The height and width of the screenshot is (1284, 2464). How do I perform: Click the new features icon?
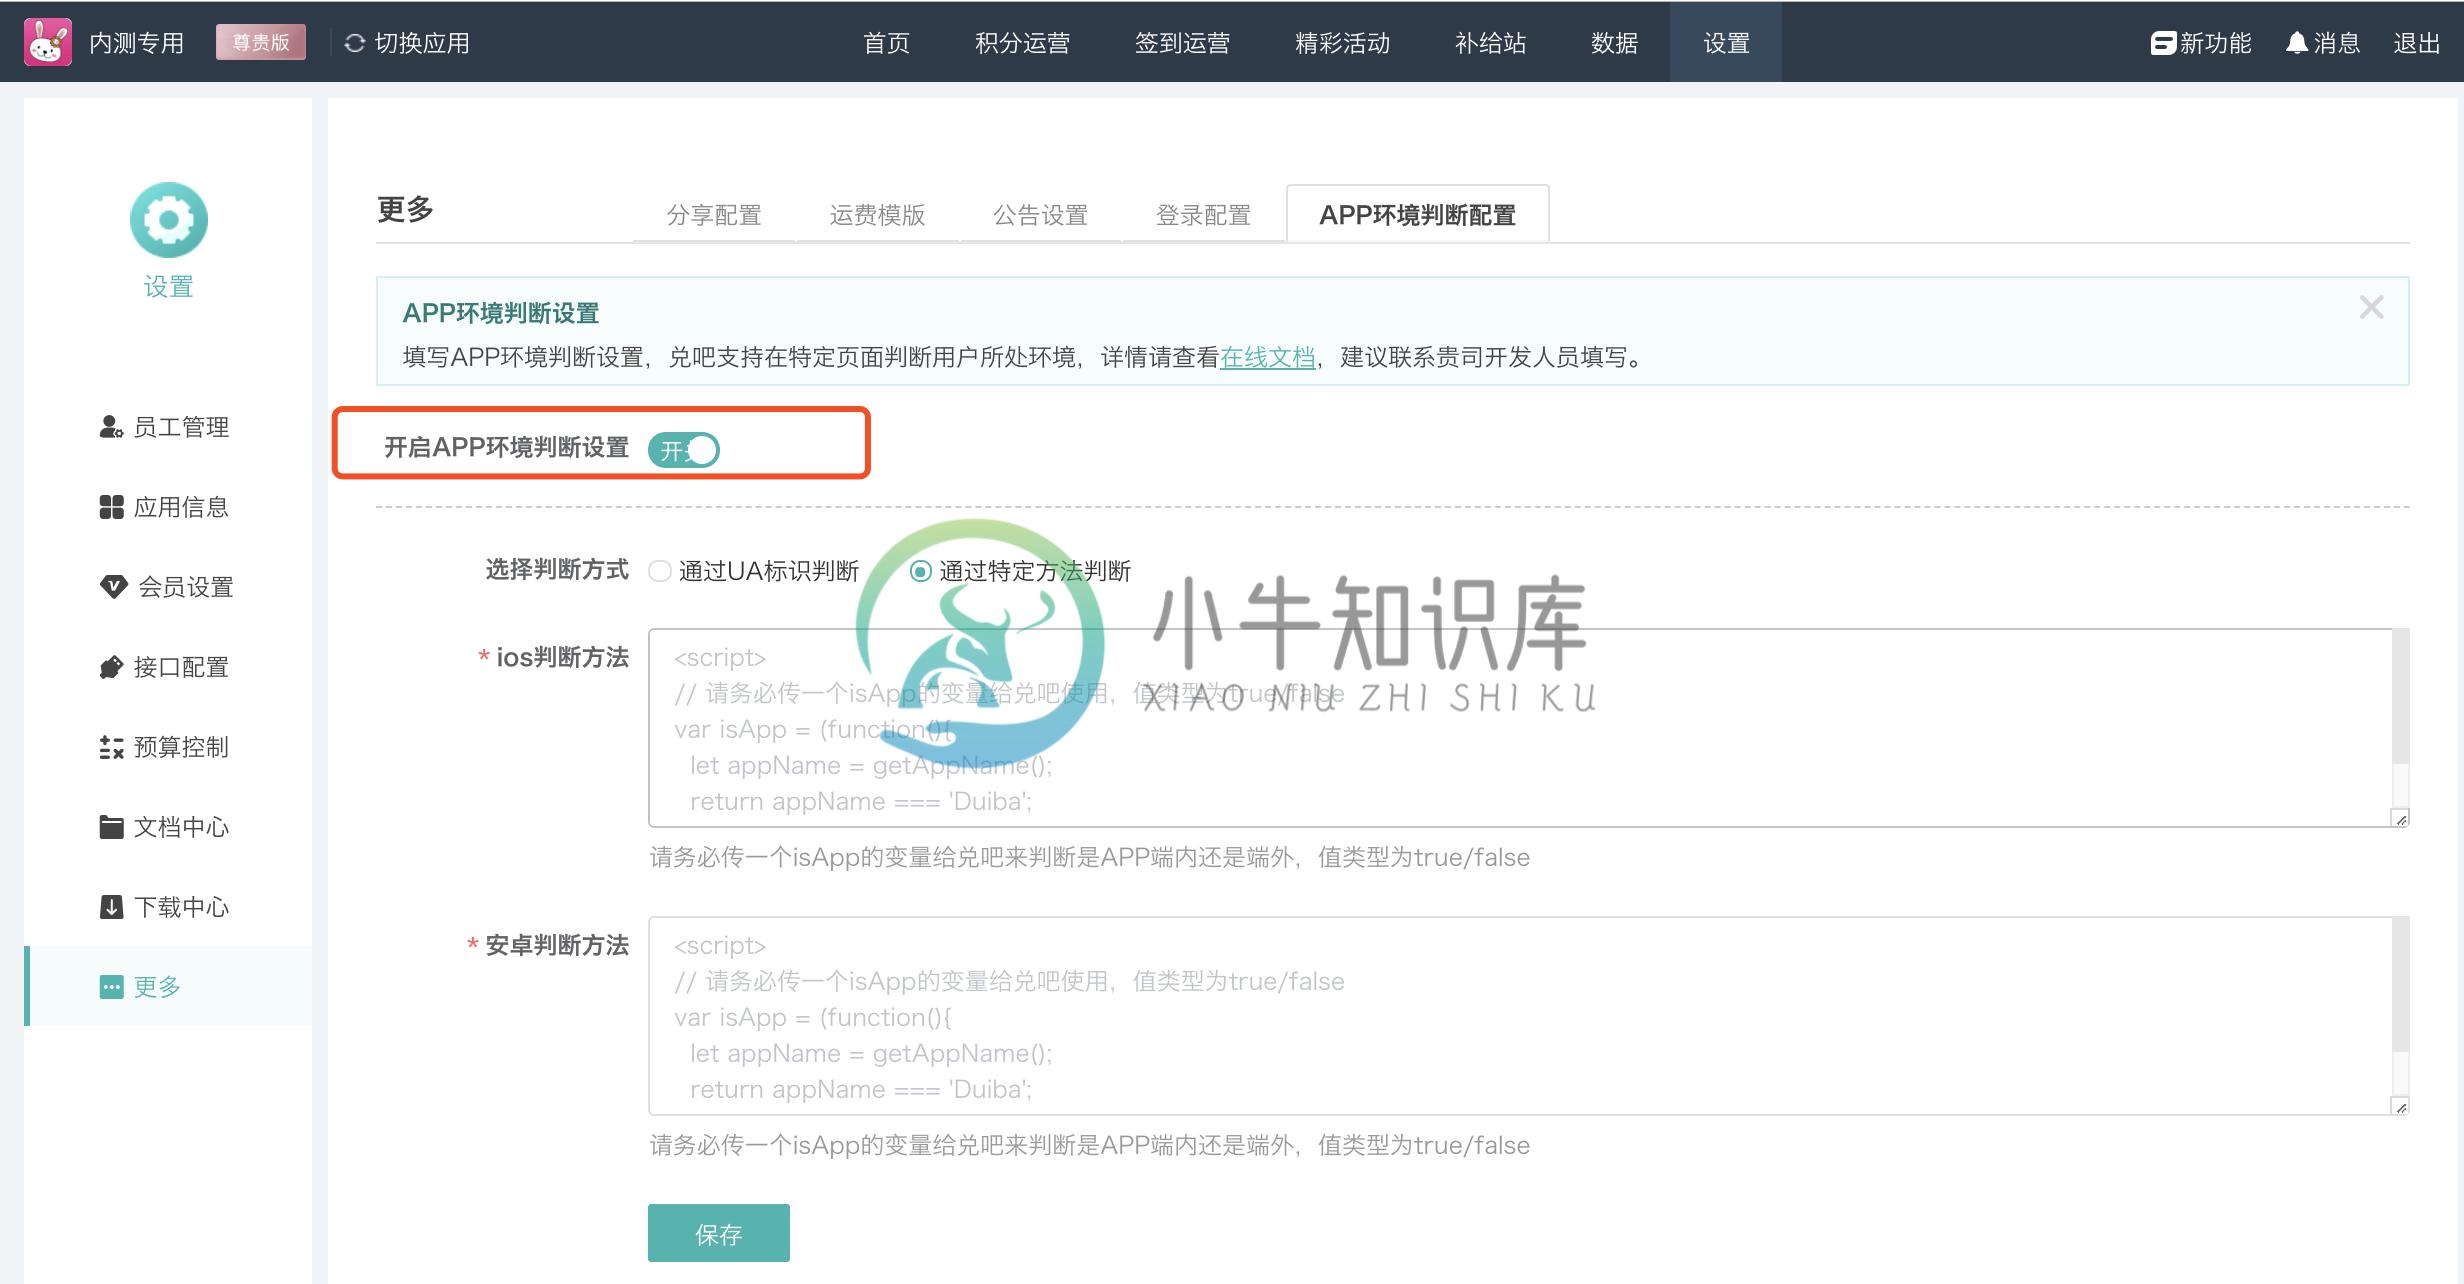point(2163,43)
